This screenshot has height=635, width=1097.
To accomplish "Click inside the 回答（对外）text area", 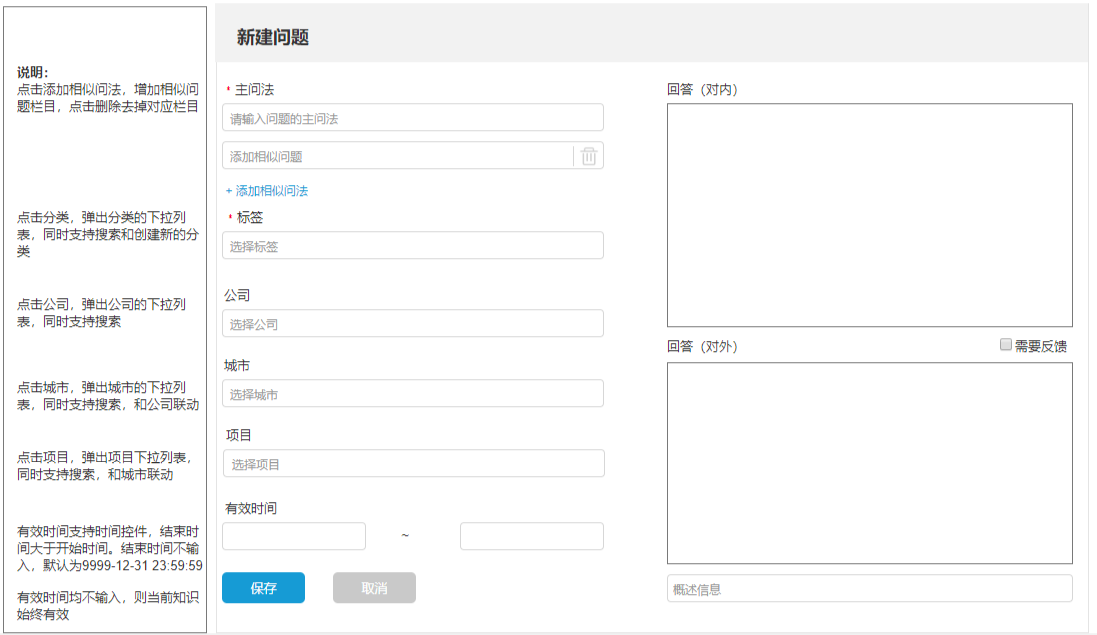I will coord(869,463).
